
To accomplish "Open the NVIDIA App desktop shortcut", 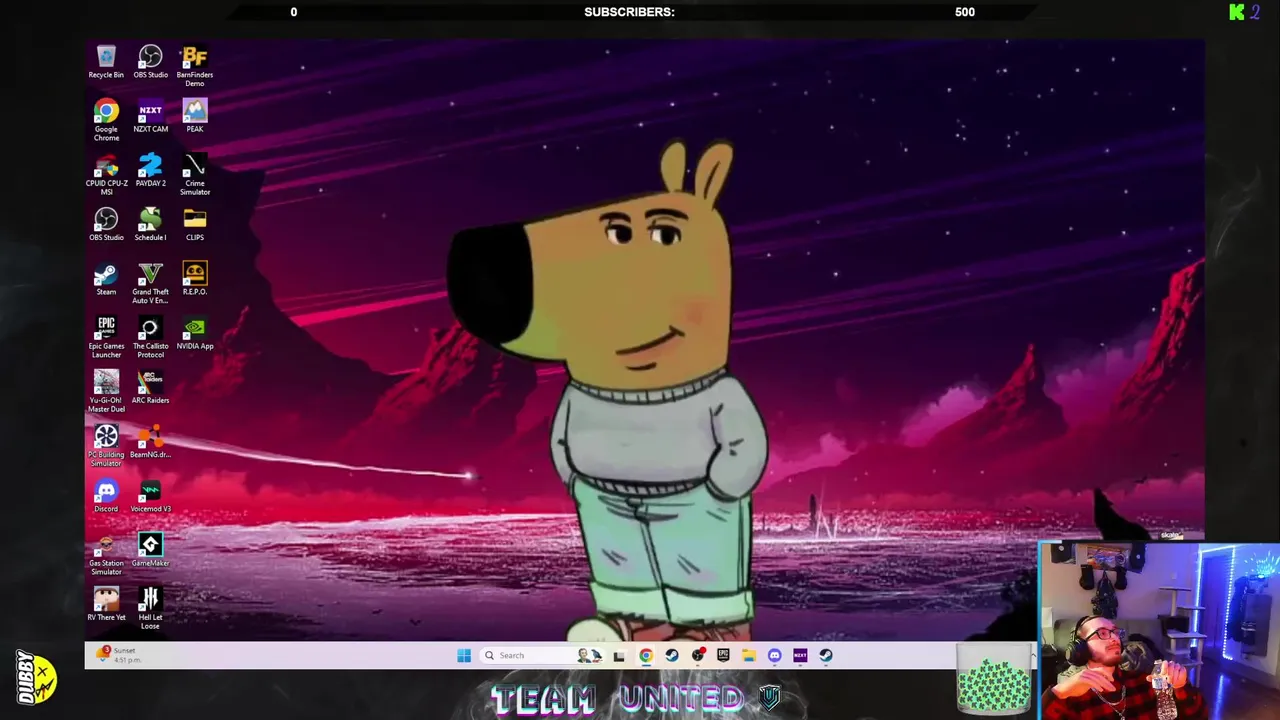I will [x=195, y=333].
